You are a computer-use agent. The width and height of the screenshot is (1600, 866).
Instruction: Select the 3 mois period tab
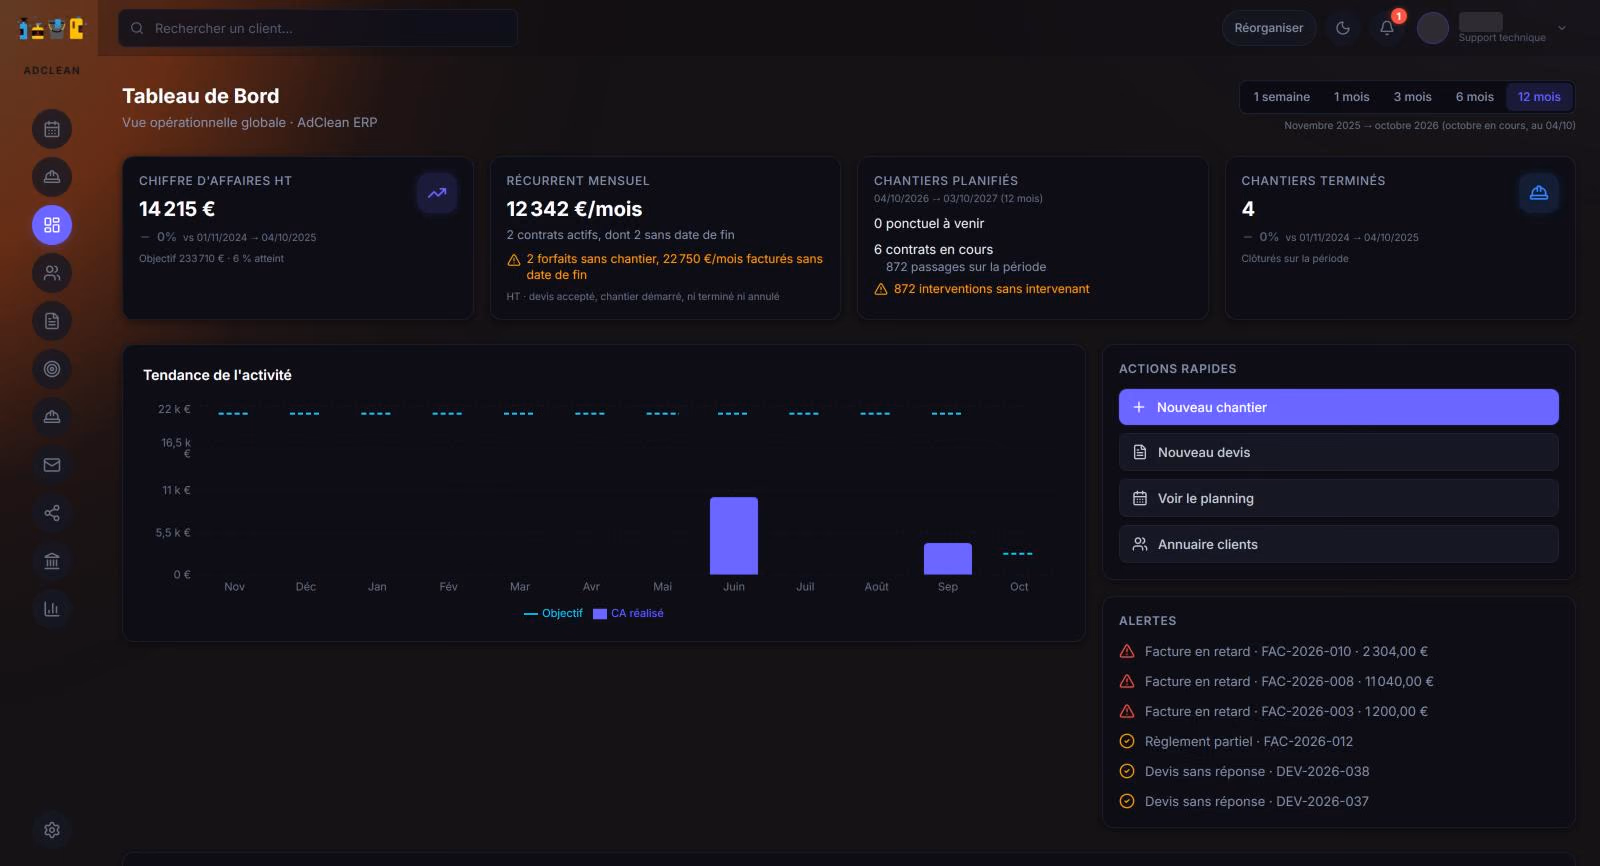tap(1413, 97)
